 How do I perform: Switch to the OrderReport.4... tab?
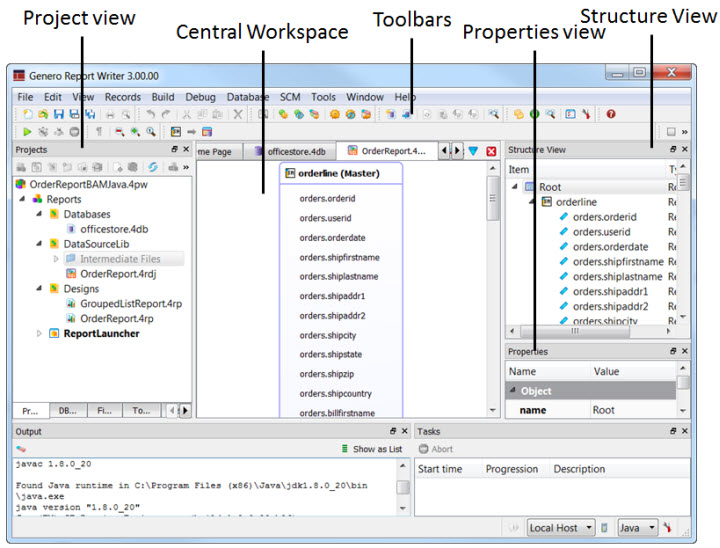(x=387, y=151)
